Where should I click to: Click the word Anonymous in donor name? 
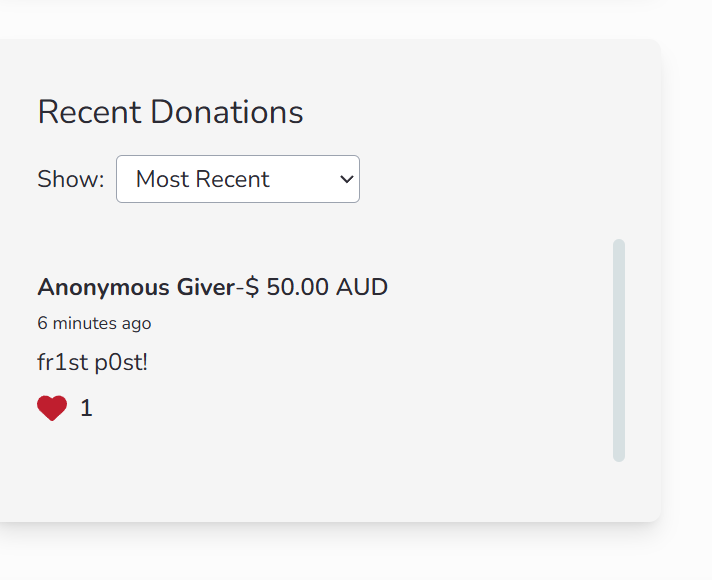pyautogui.click(x=104, y=288)
